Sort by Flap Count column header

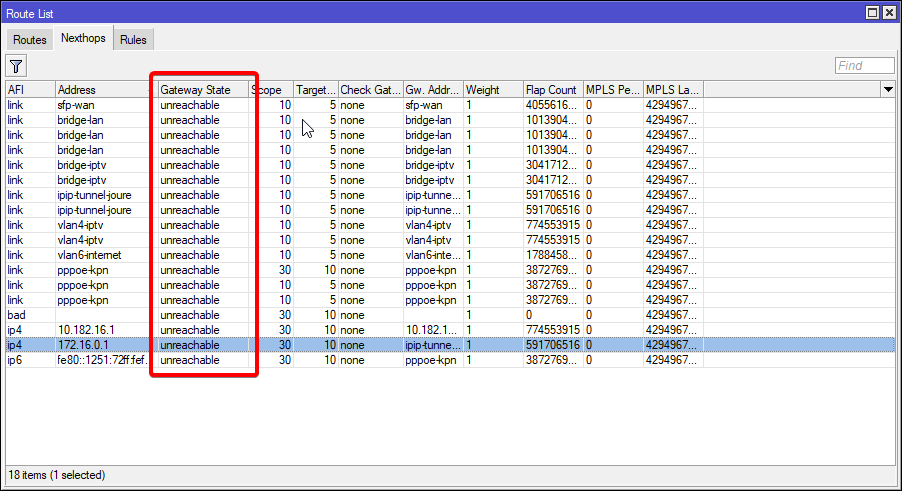(553, 90)
